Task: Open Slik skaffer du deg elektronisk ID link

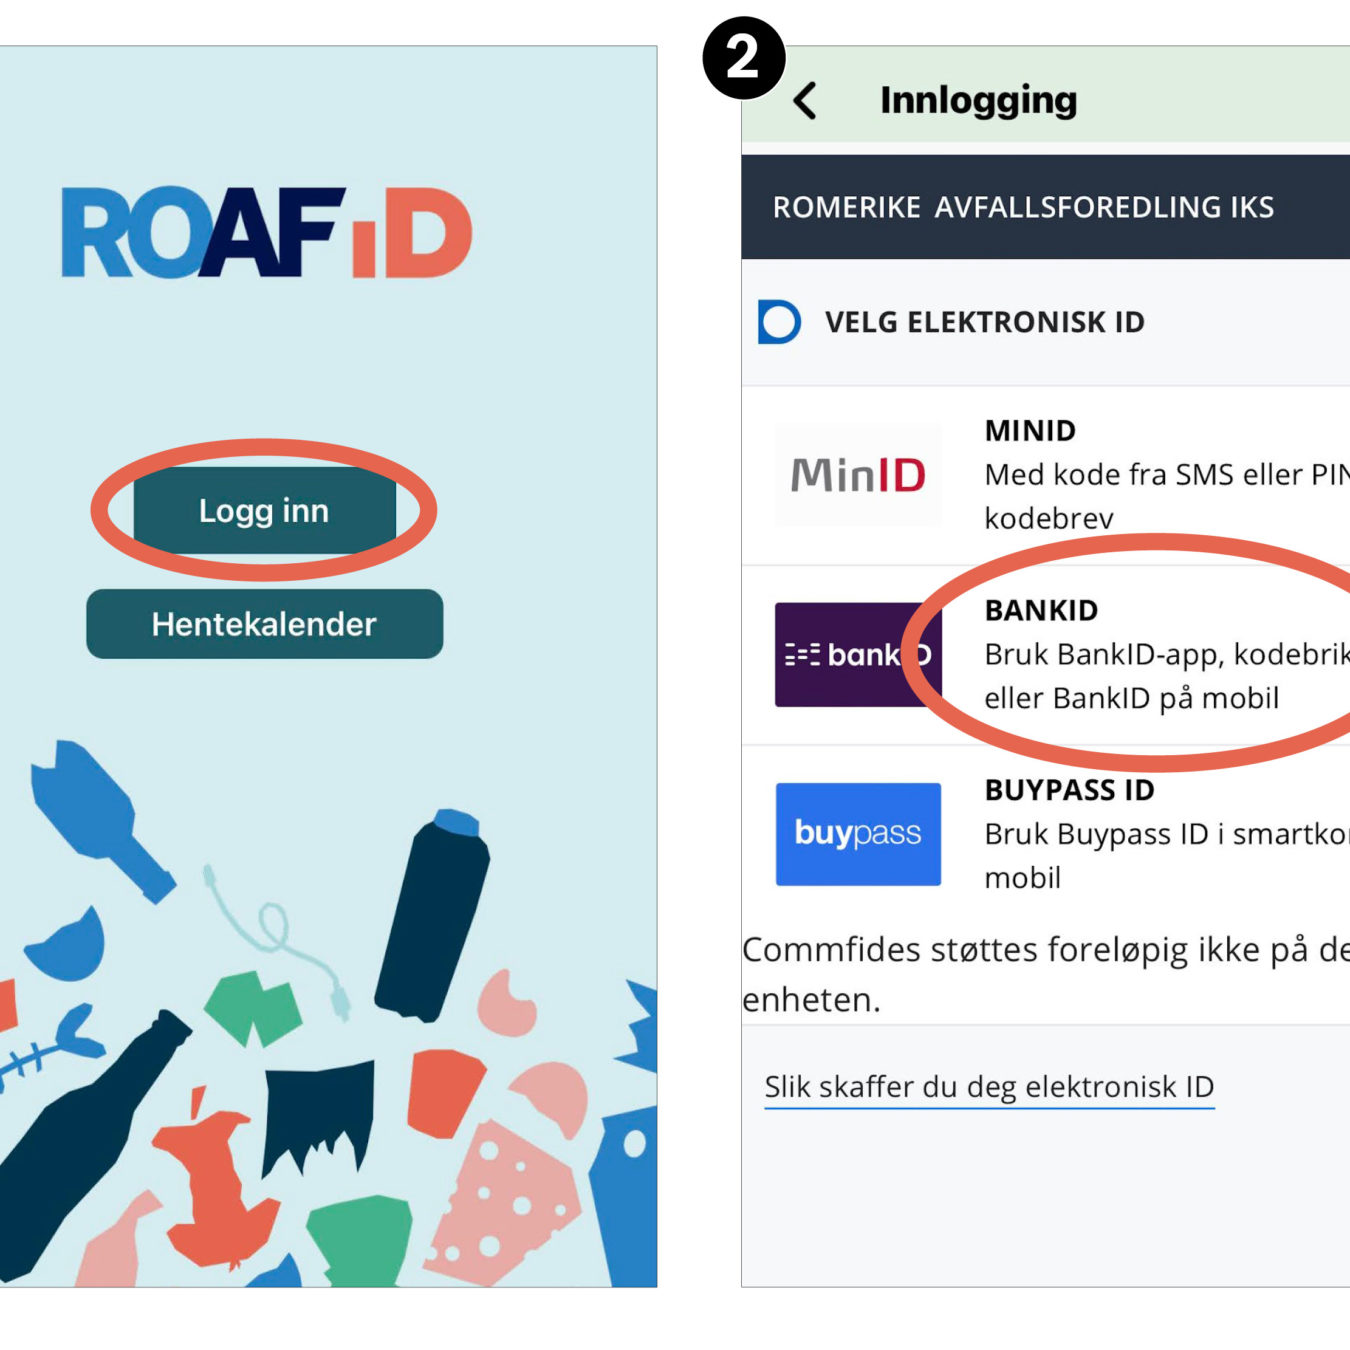Action: [989, 1087]
